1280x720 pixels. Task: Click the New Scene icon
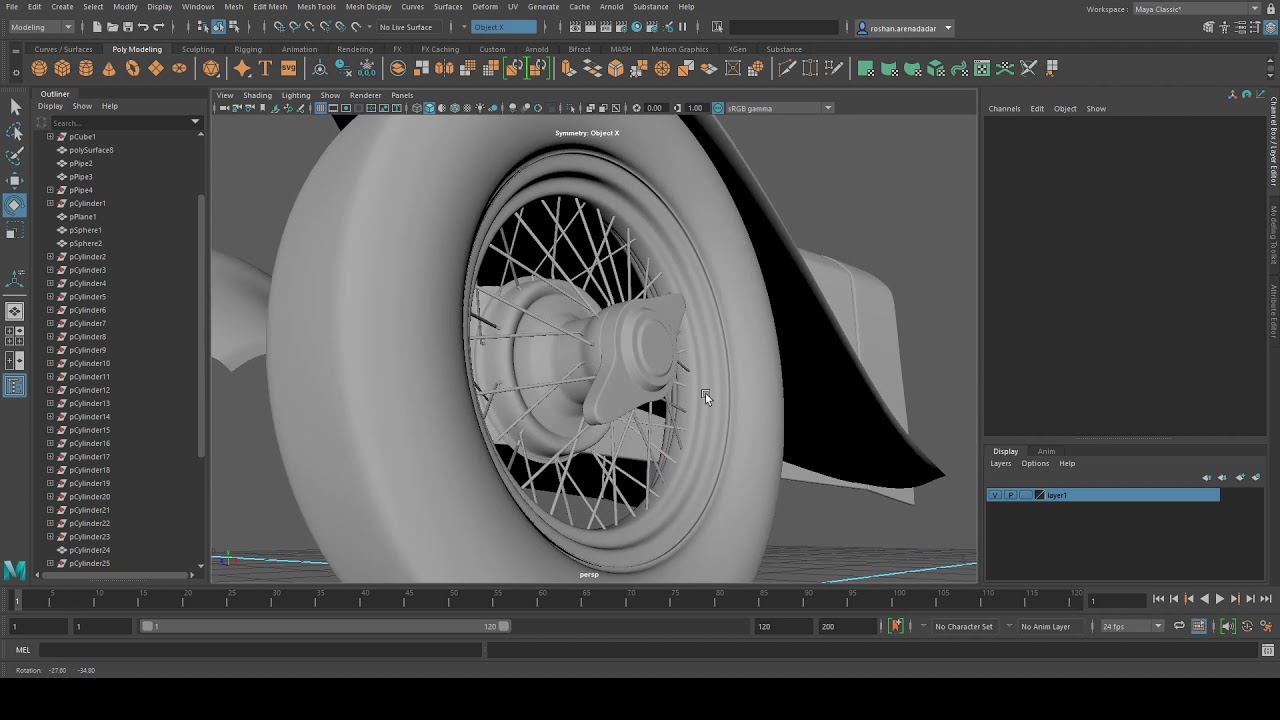(x=96, y=27)
